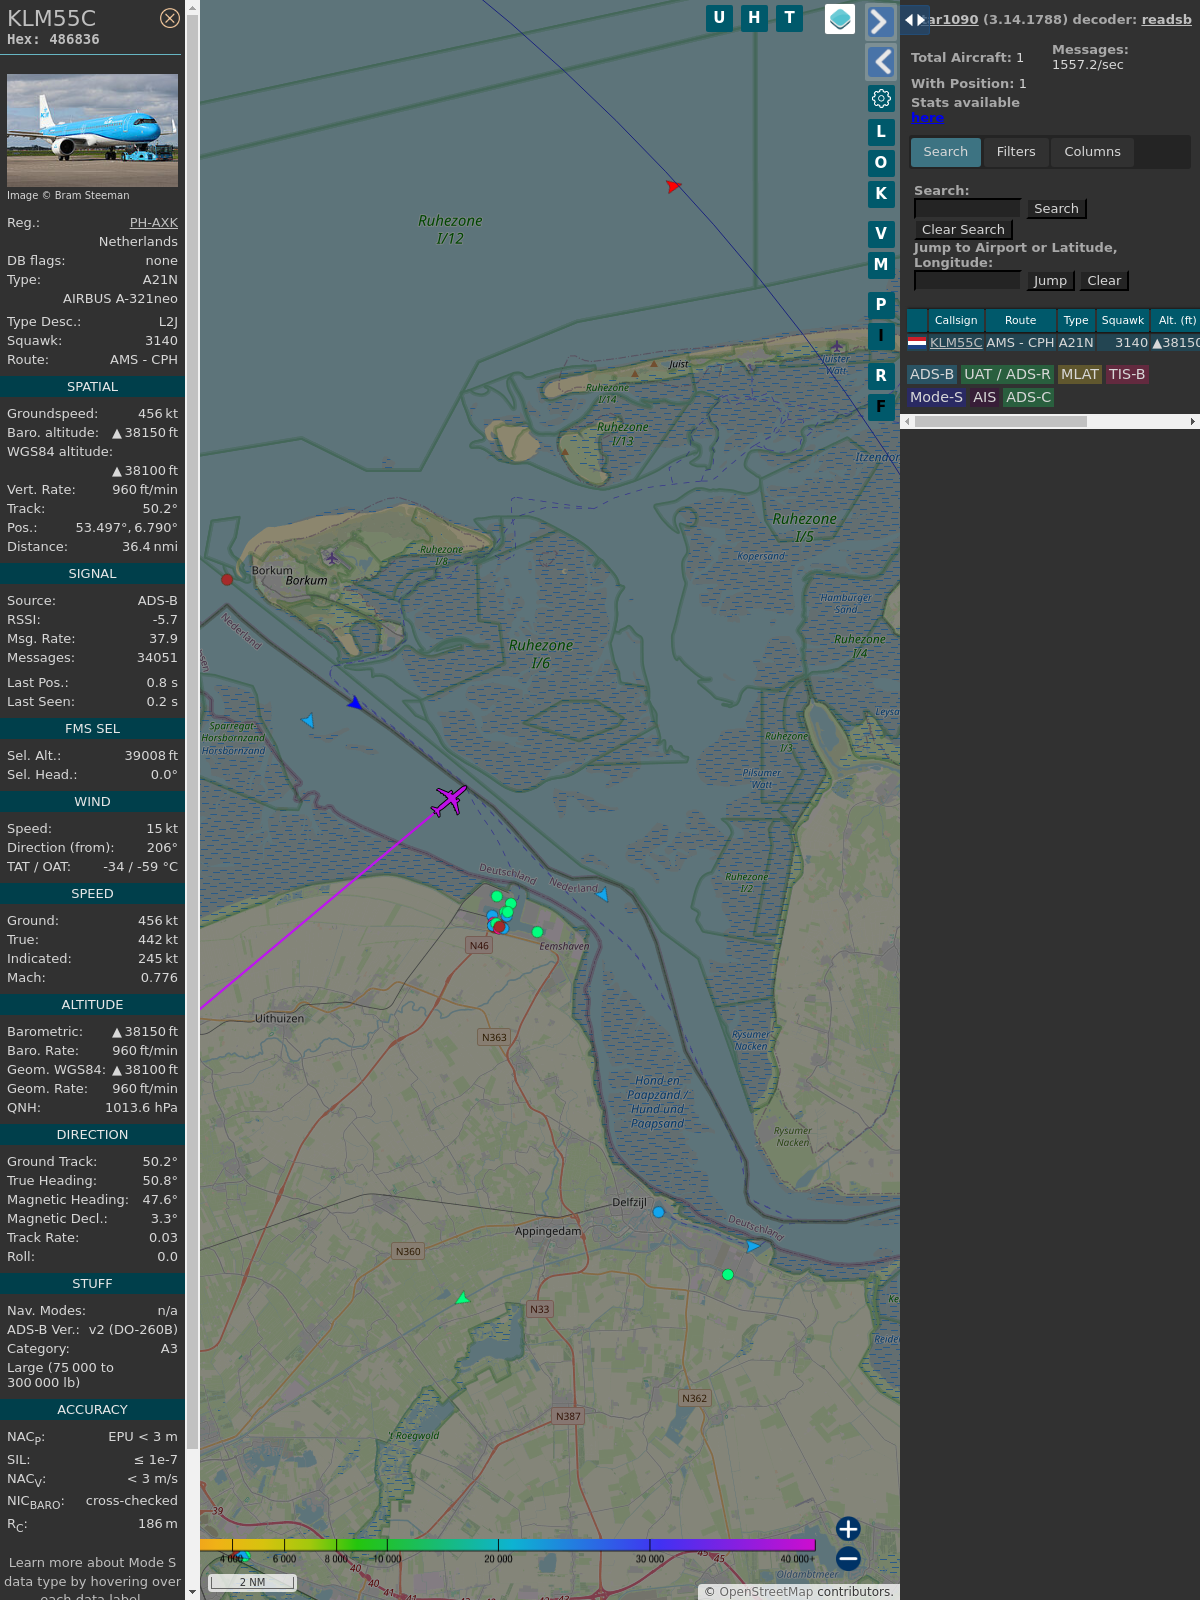Open the map layer selector icon
The width and height of the screenshot is (1200, 1600).
pos(840,19)
